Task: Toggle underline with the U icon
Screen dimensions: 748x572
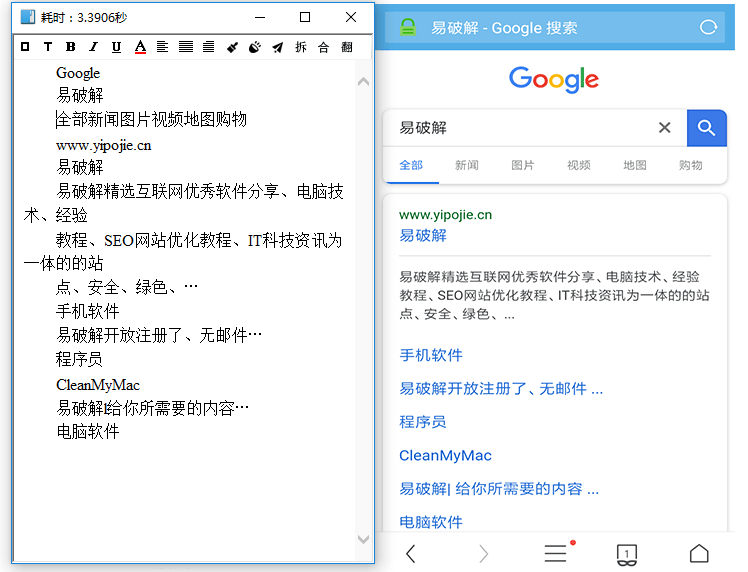Action: click(116, 47)
